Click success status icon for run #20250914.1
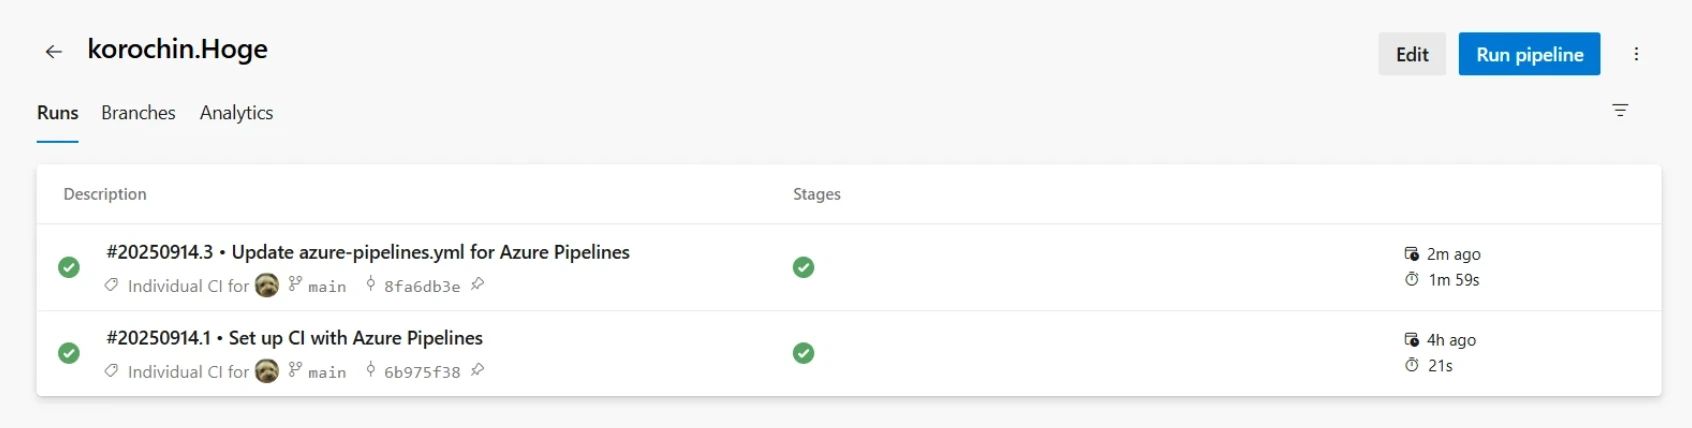 coord(69,353)
